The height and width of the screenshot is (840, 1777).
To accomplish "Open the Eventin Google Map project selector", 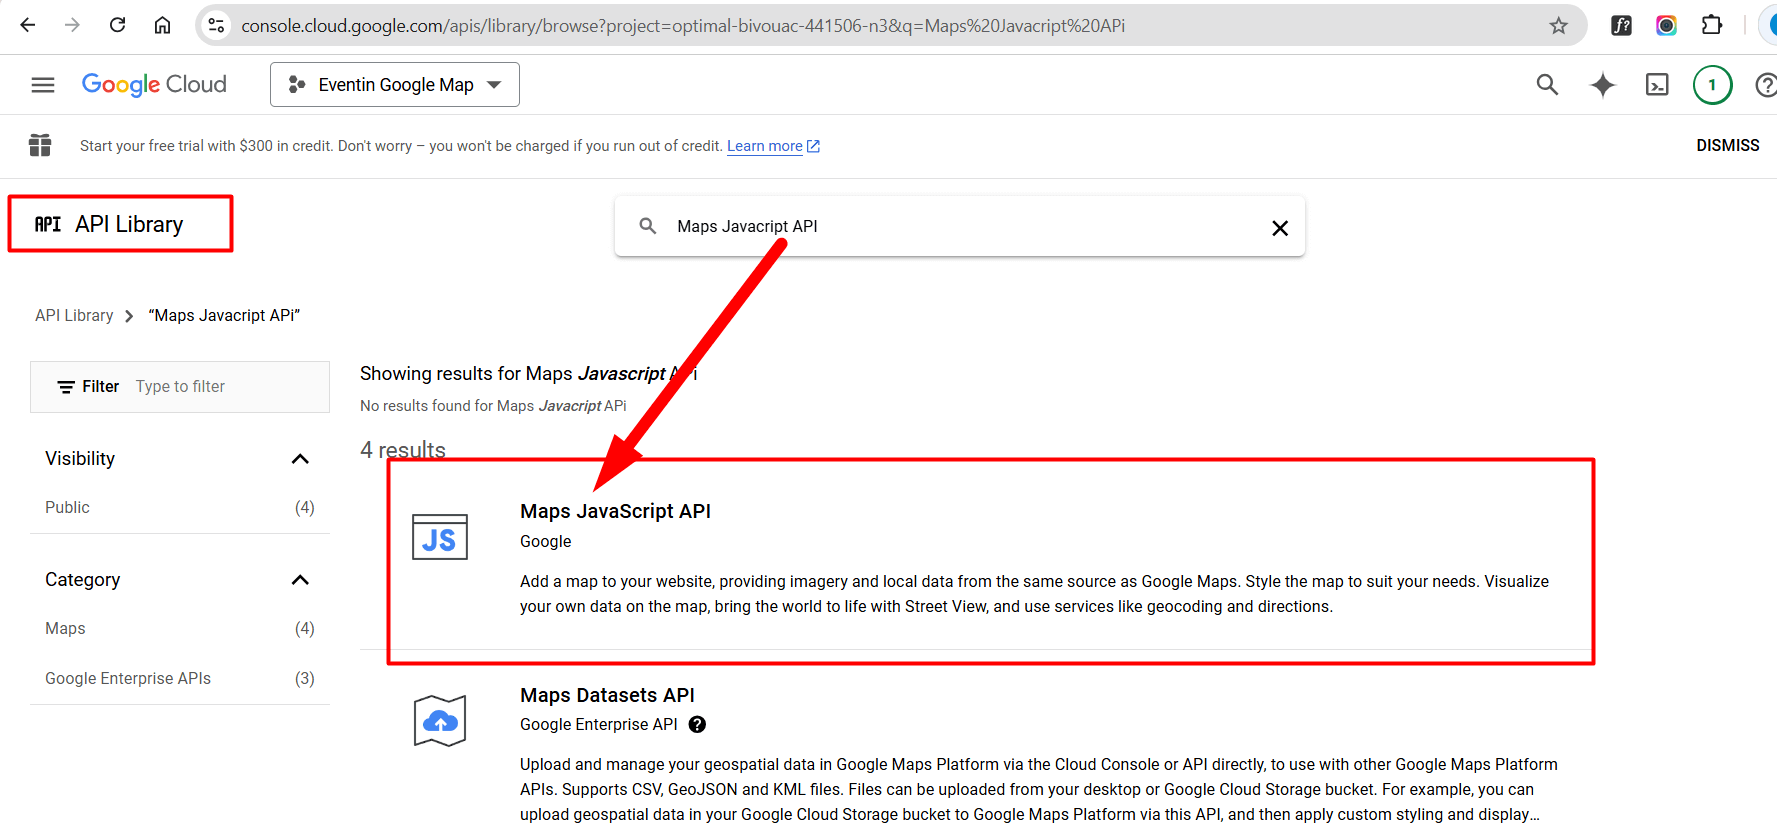I will click(x=395, y=85).
